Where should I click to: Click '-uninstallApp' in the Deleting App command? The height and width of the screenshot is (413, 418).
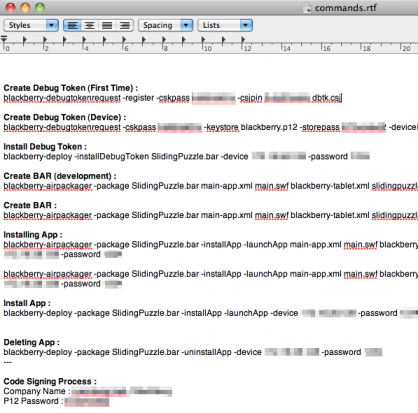pos(206,352)
